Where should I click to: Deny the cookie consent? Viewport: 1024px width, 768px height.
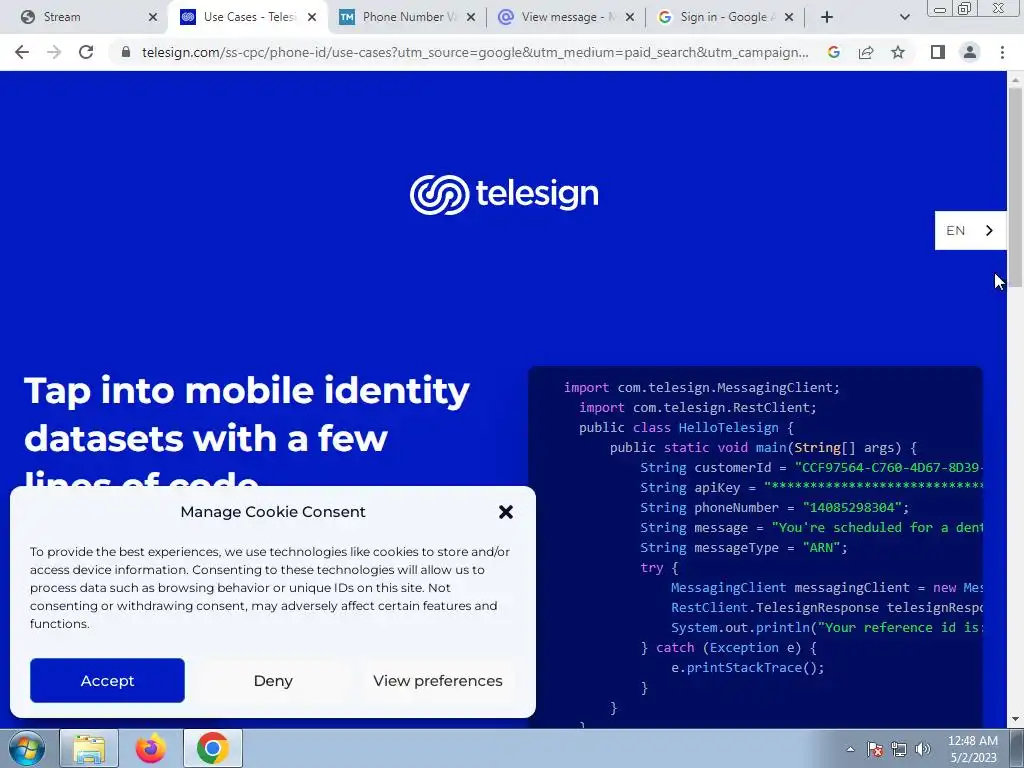(x=273, y=680)
